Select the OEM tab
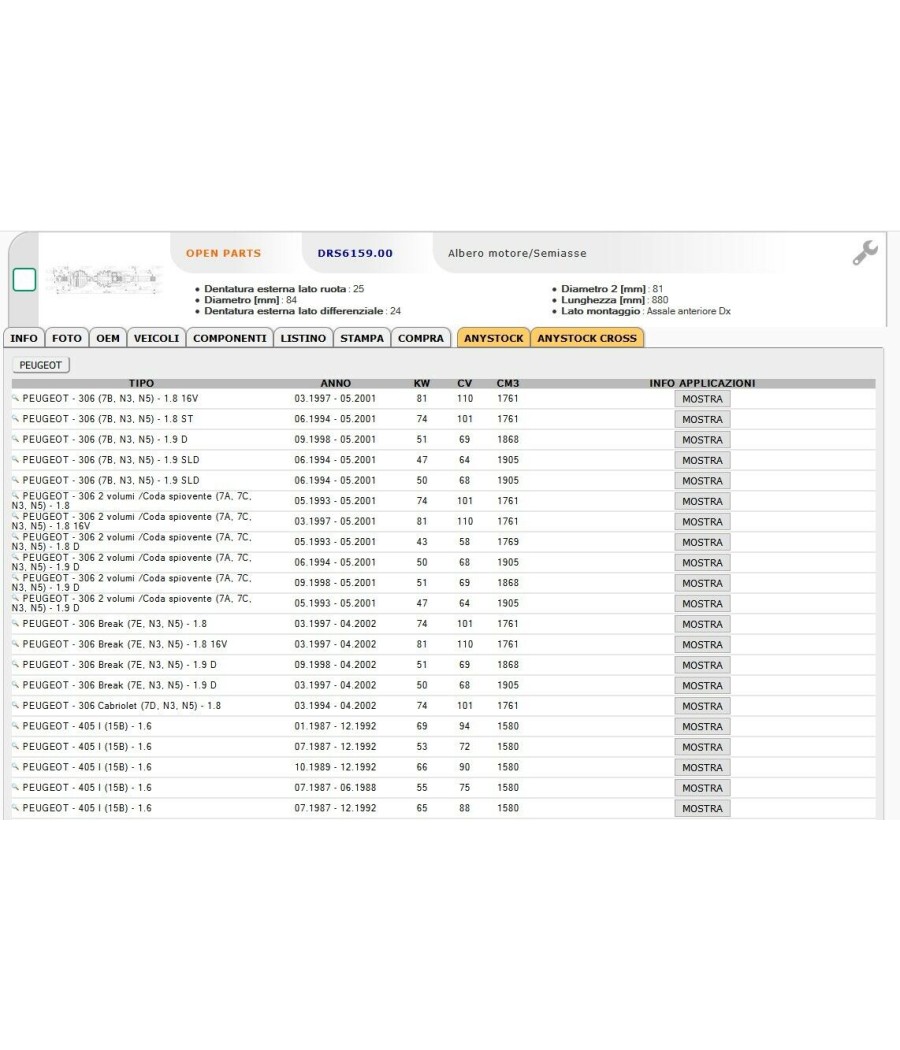 (x=108, y=338)
